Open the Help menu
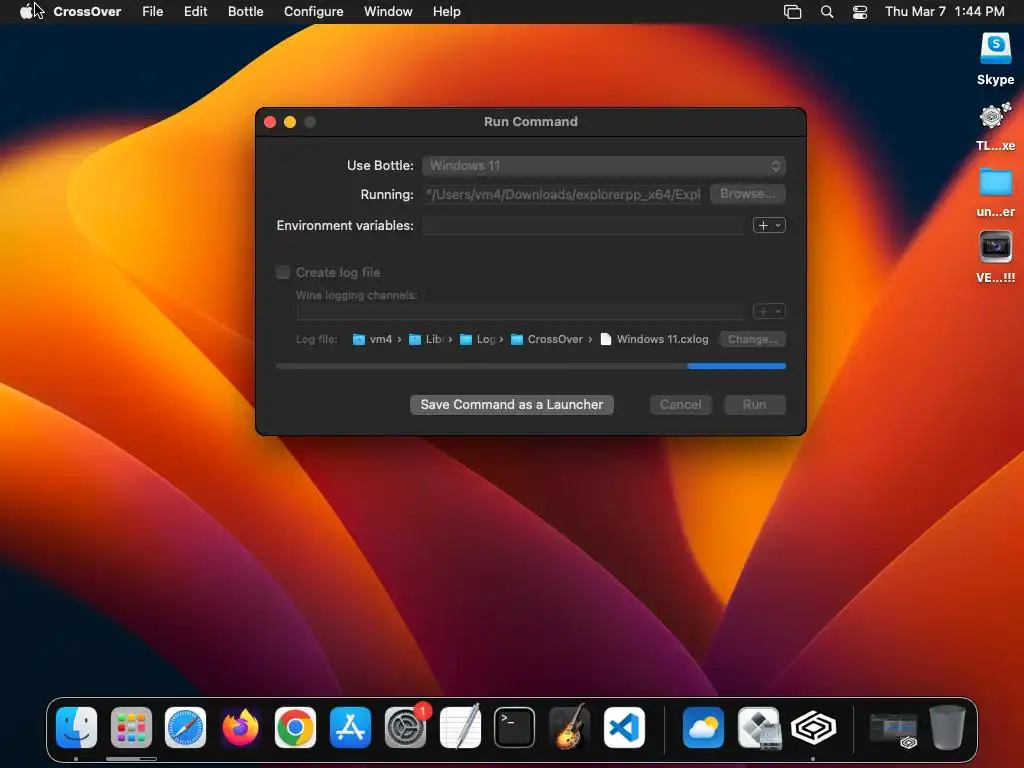 [x=447, y=11]
